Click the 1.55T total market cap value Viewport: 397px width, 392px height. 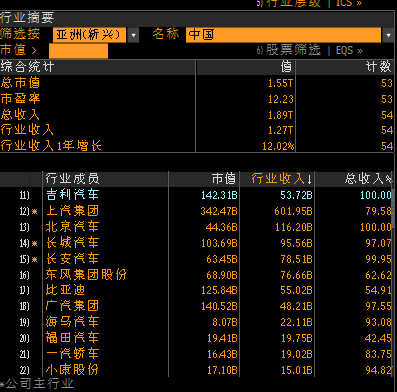coord(280,83)
